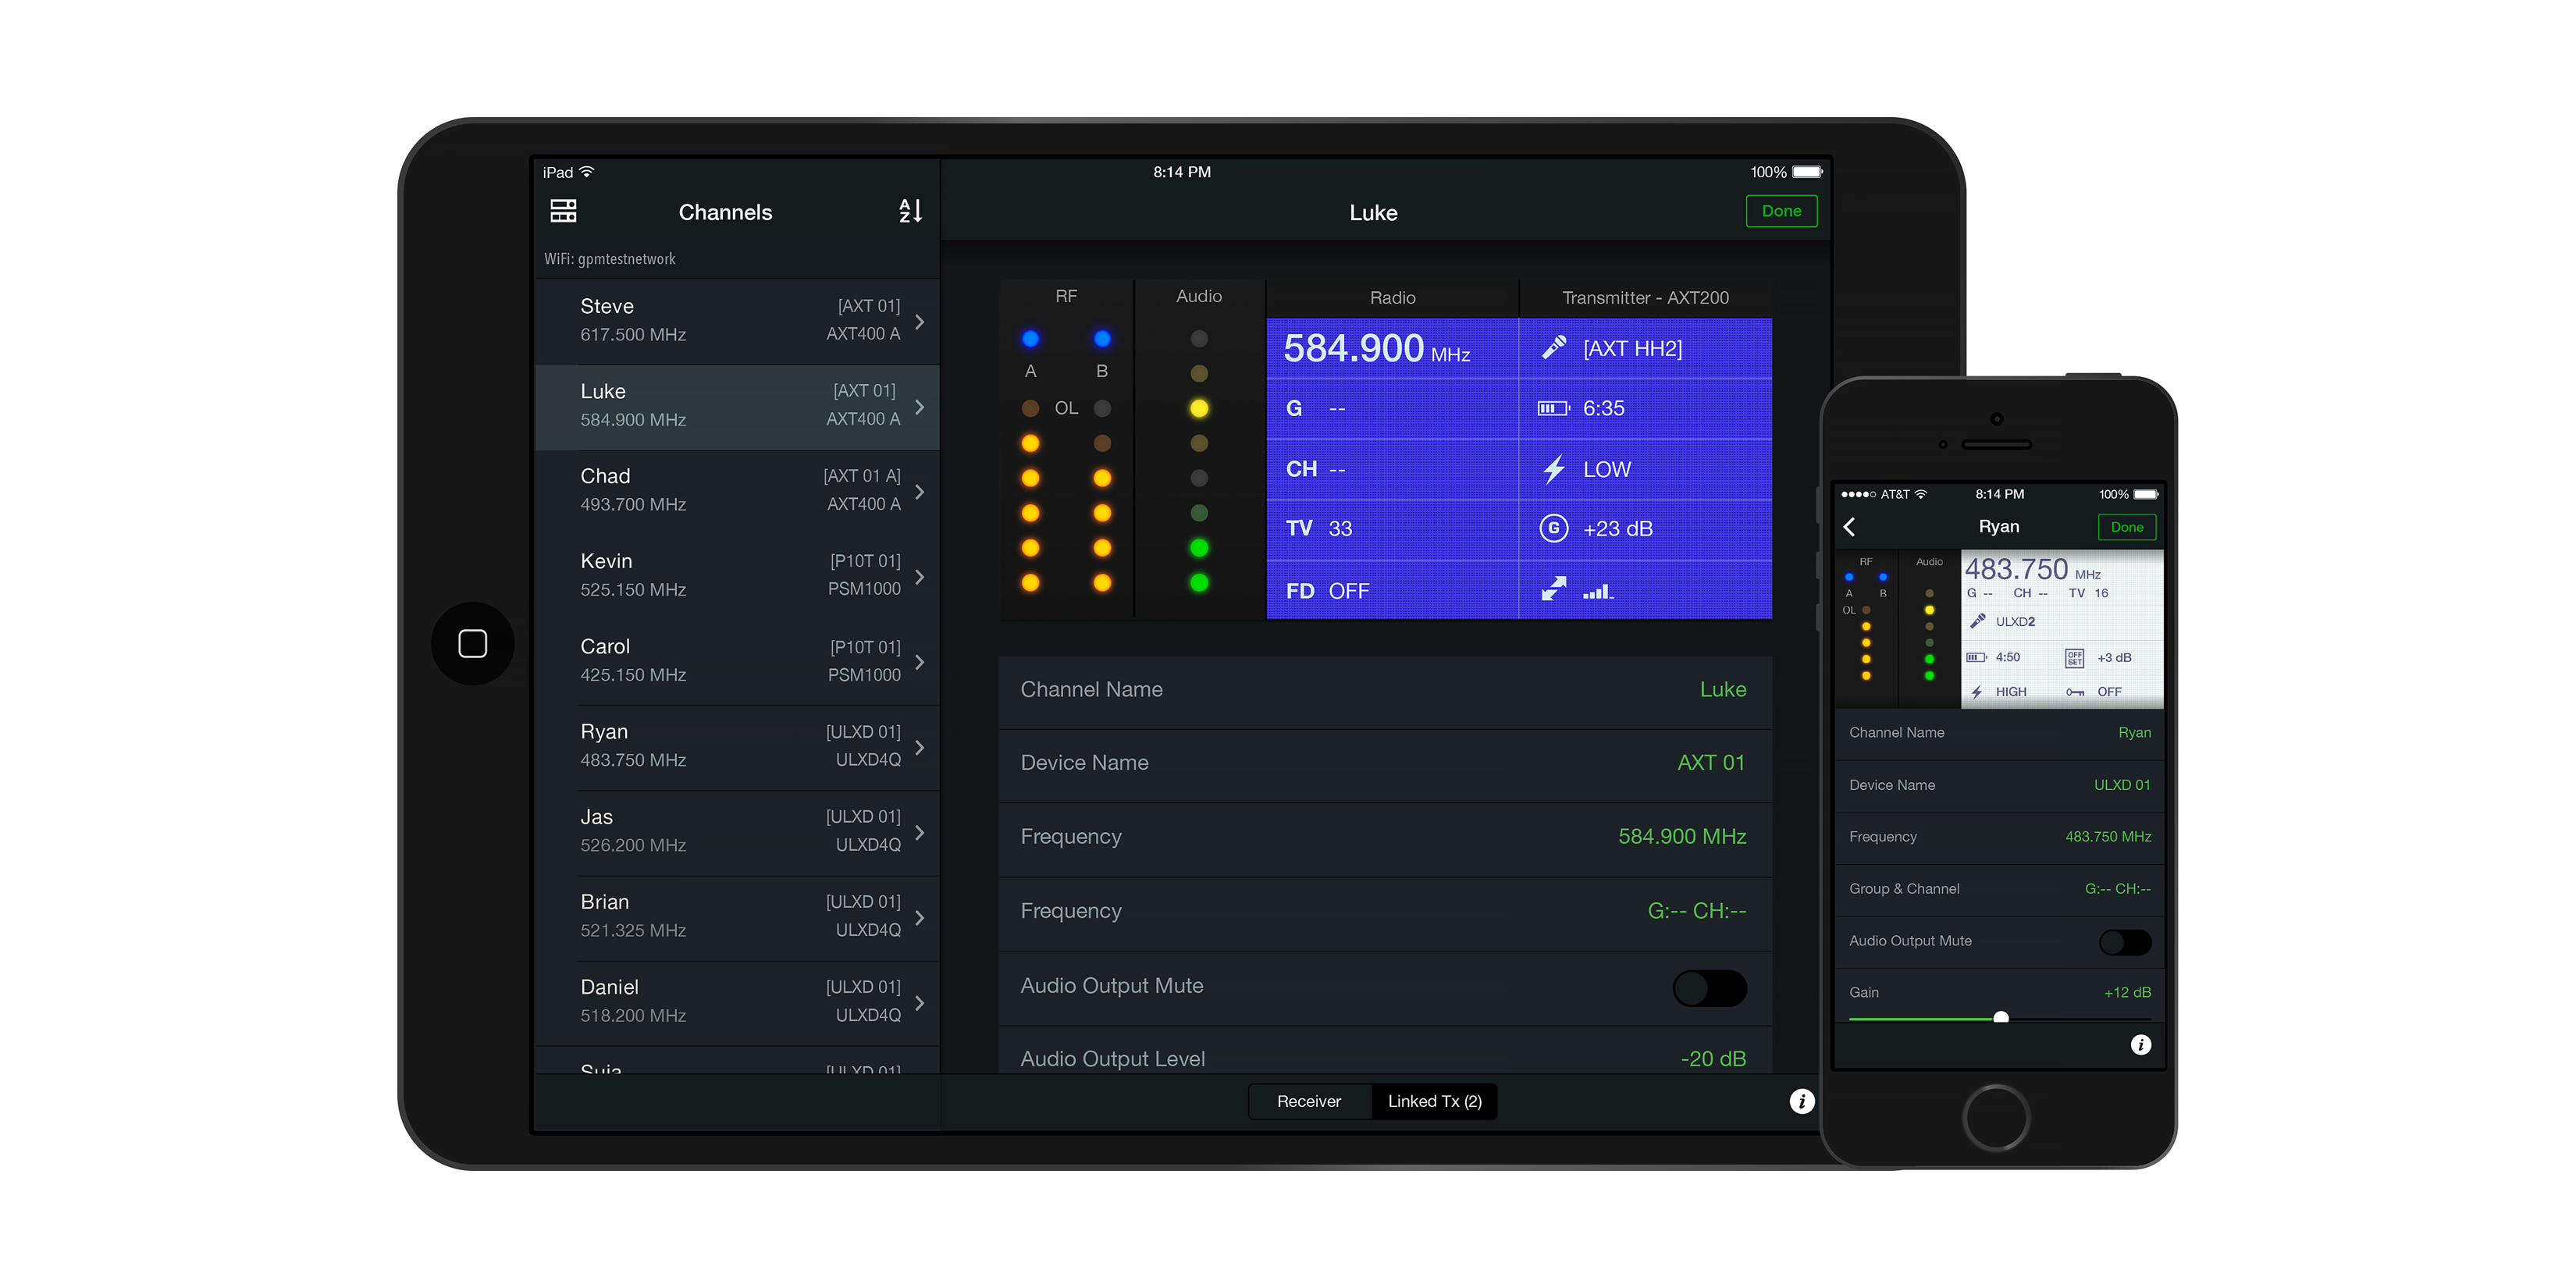Tap Done on the iPad
Image resolution: width=2576 pixels, height=1288 pixels.
1781,211
